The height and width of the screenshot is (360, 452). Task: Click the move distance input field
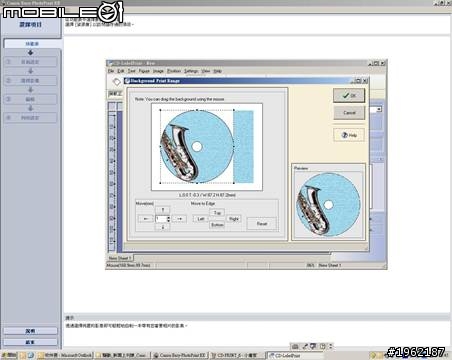tap(161, 219)
